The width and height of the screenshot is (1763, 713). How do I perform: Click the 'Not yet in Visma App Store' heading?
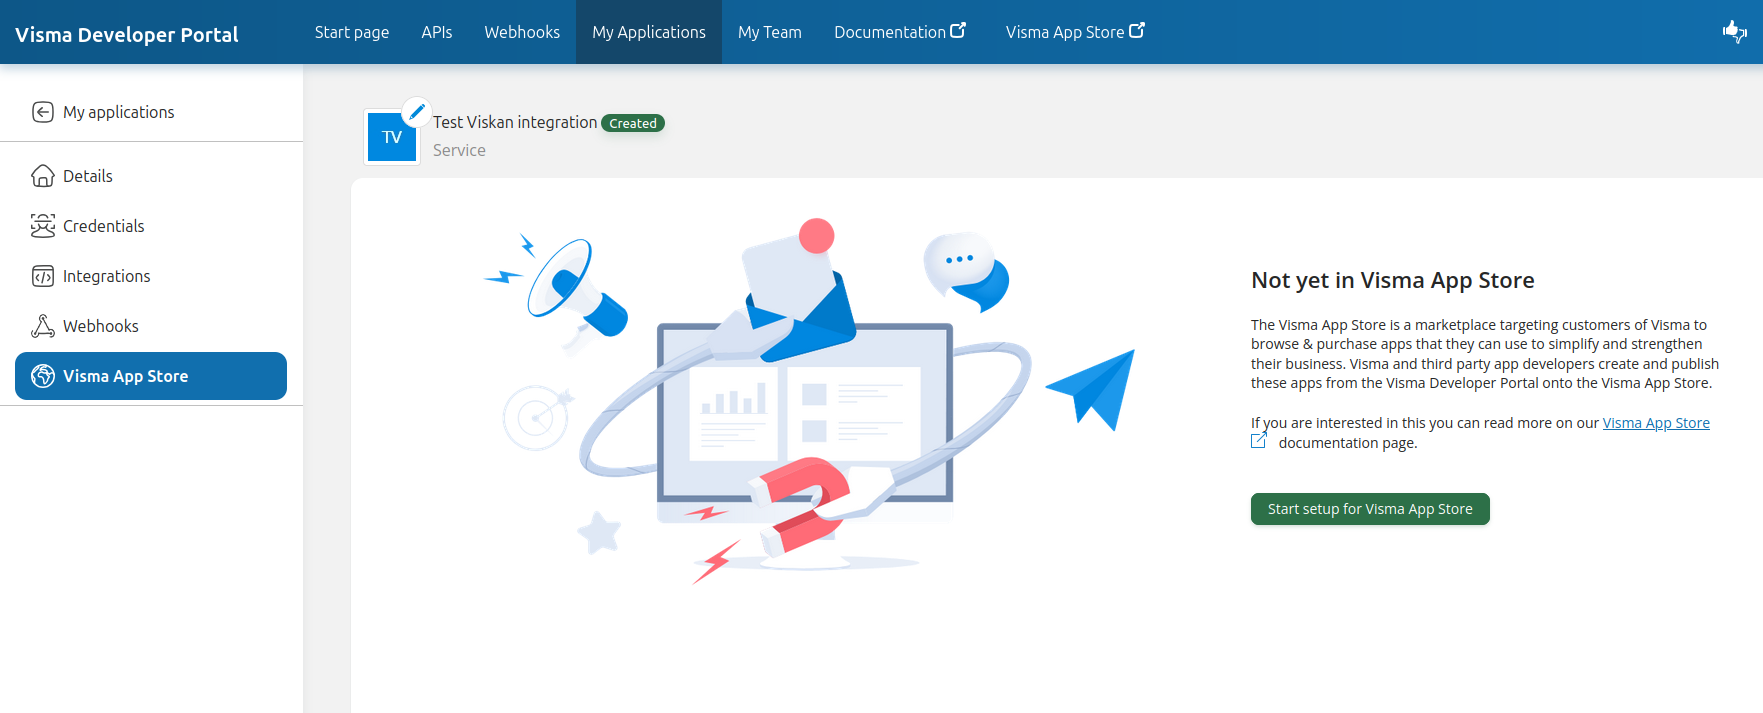click(x=1393, y=281)
